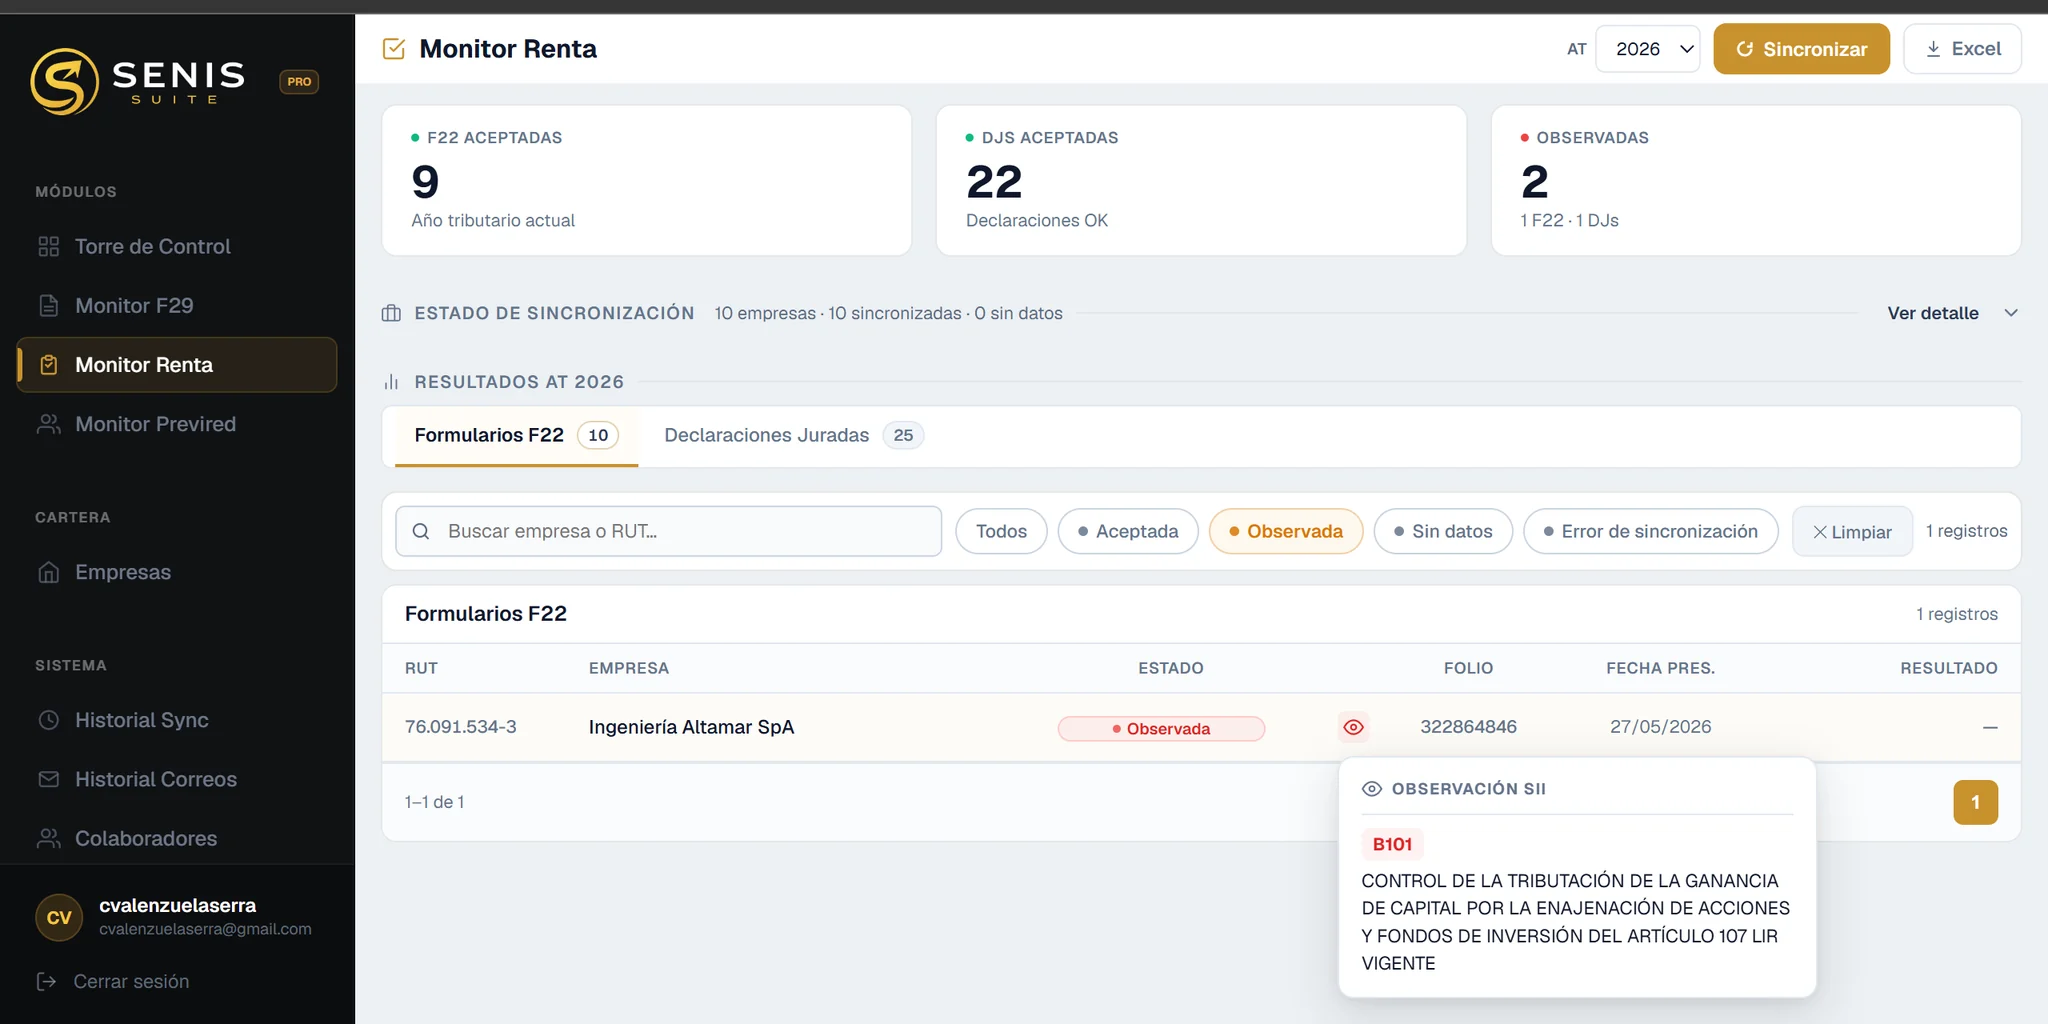Toggle the Observada filter chip

pyautogui.click(x=1286, y=531)
